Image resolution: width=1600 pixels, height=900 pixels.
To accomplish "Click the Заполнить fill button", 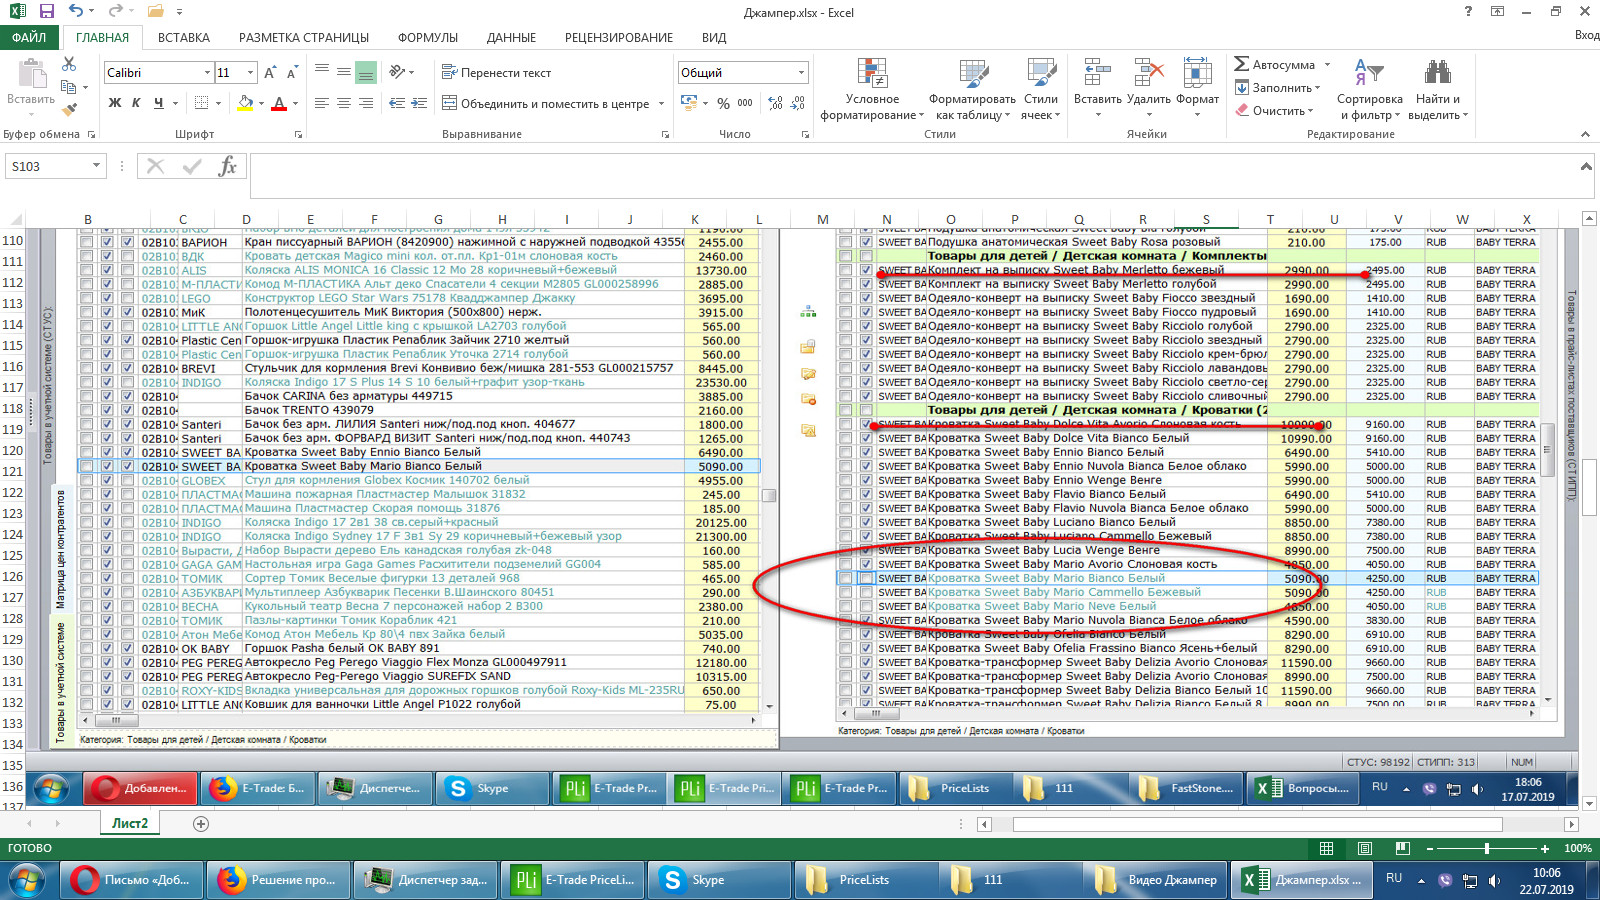I will [1277, 87].
